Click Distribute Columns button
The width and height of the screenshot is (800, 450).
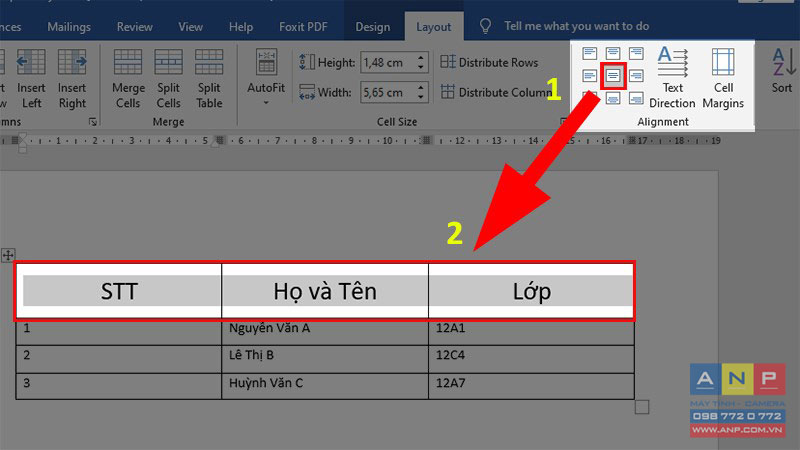pyautogui.click(x=497, y=92)
